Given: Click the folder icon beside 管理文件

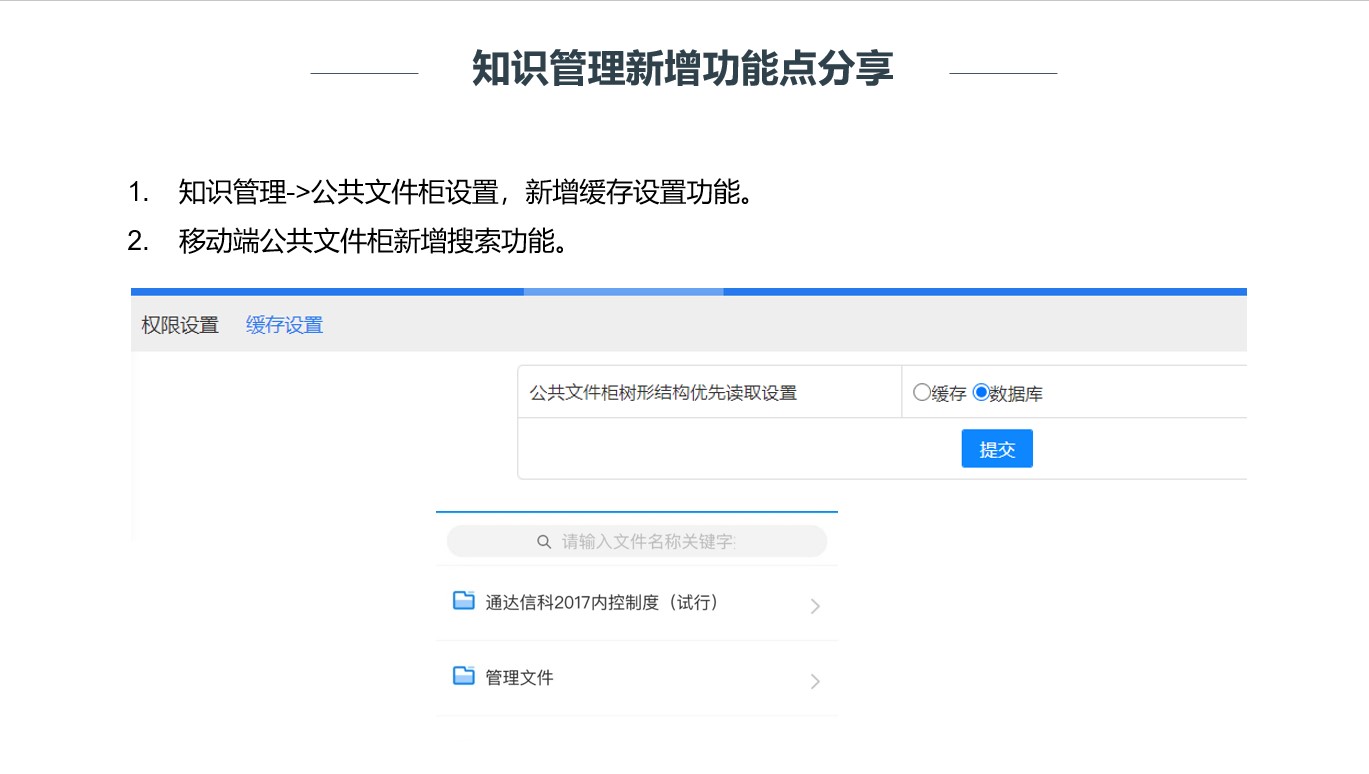Looking at the screenshot, I should pos(463,676).
